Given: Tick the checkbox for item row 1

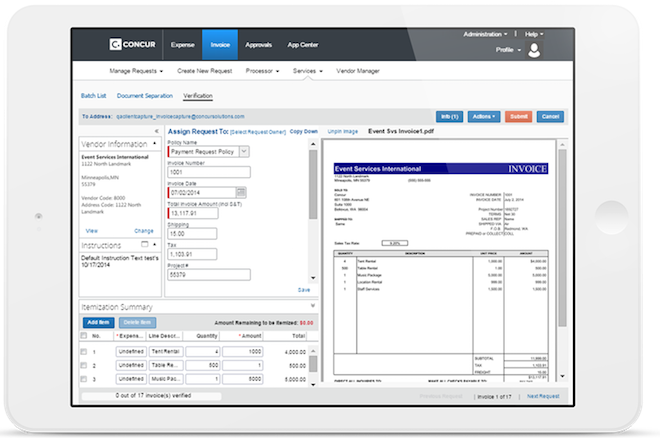Looking at the screenshot, I should tap(84, 352).
